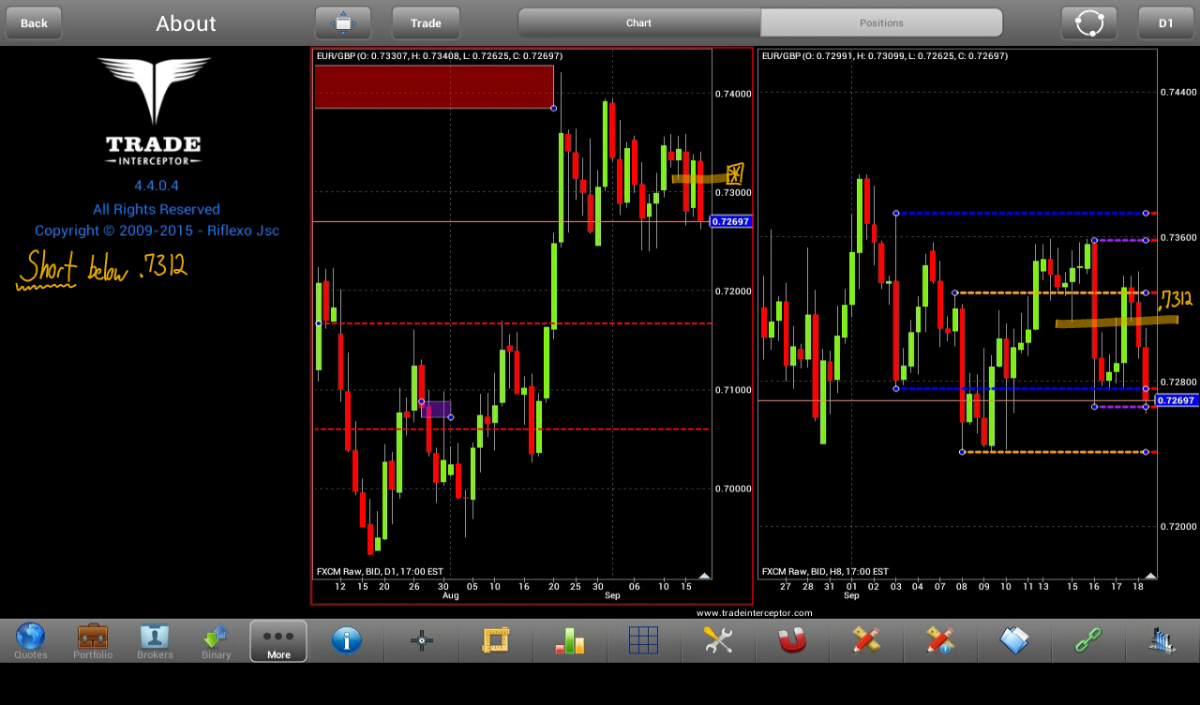Open the Portfolio briefcase icon

93,640
